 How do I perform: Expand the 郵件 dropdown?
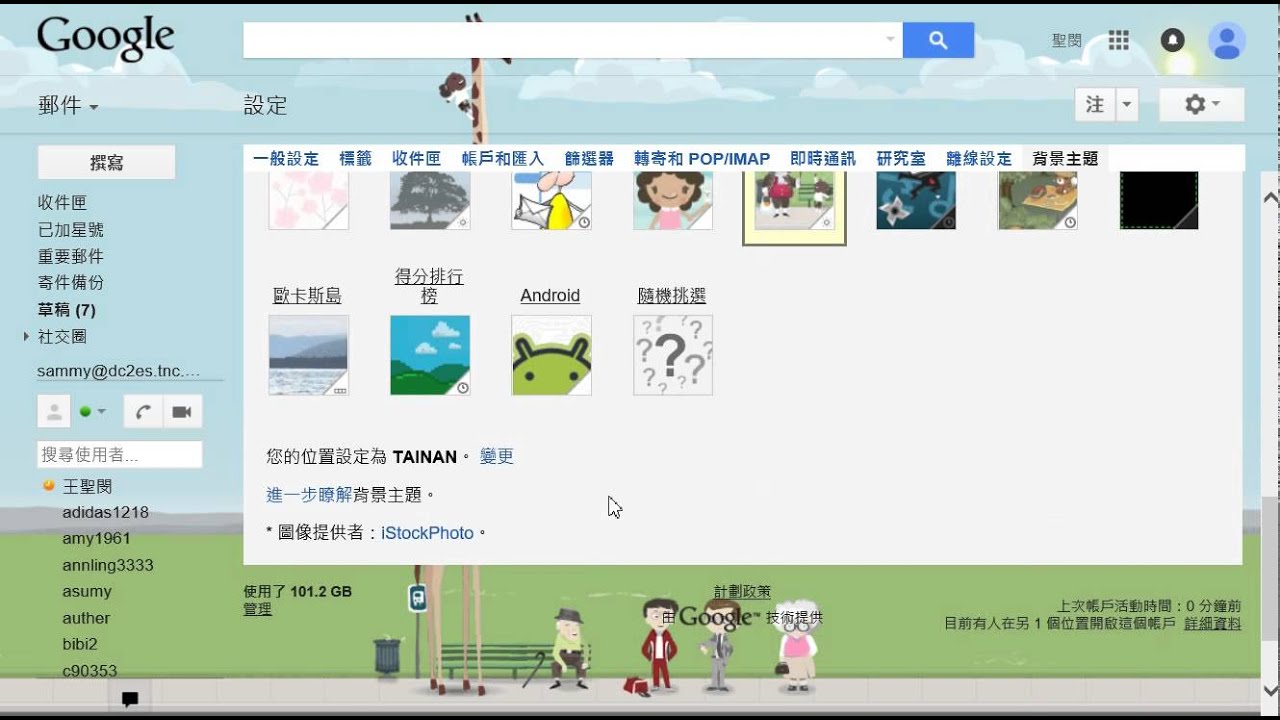tap(68, 105)
